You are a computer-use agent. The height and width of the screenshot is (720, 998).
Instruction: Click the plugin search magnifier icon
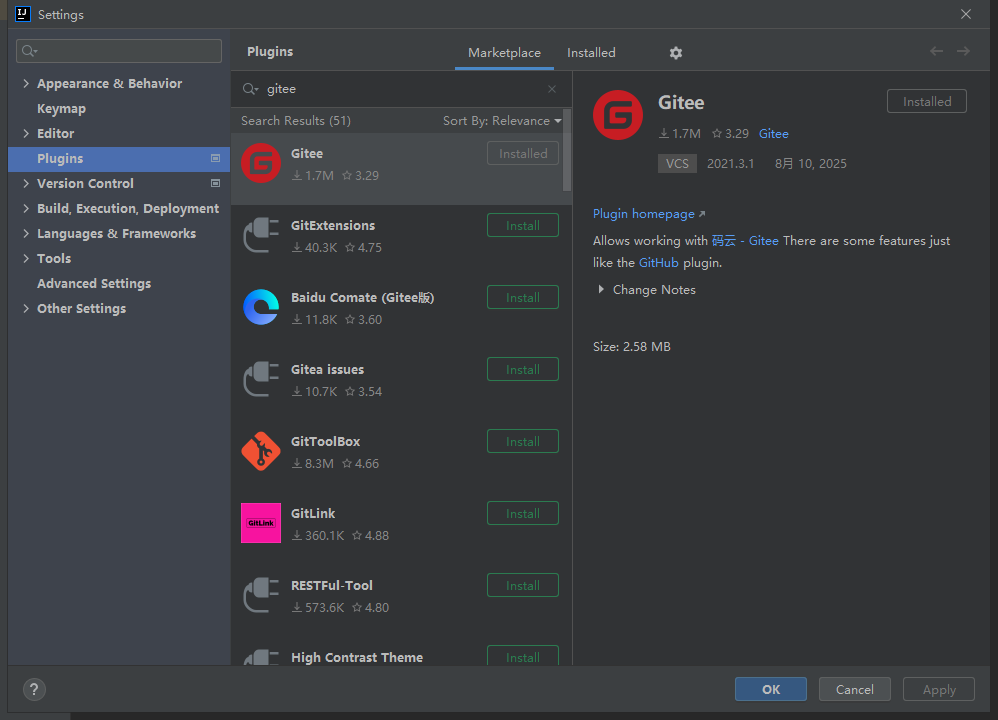pos(250,89)
